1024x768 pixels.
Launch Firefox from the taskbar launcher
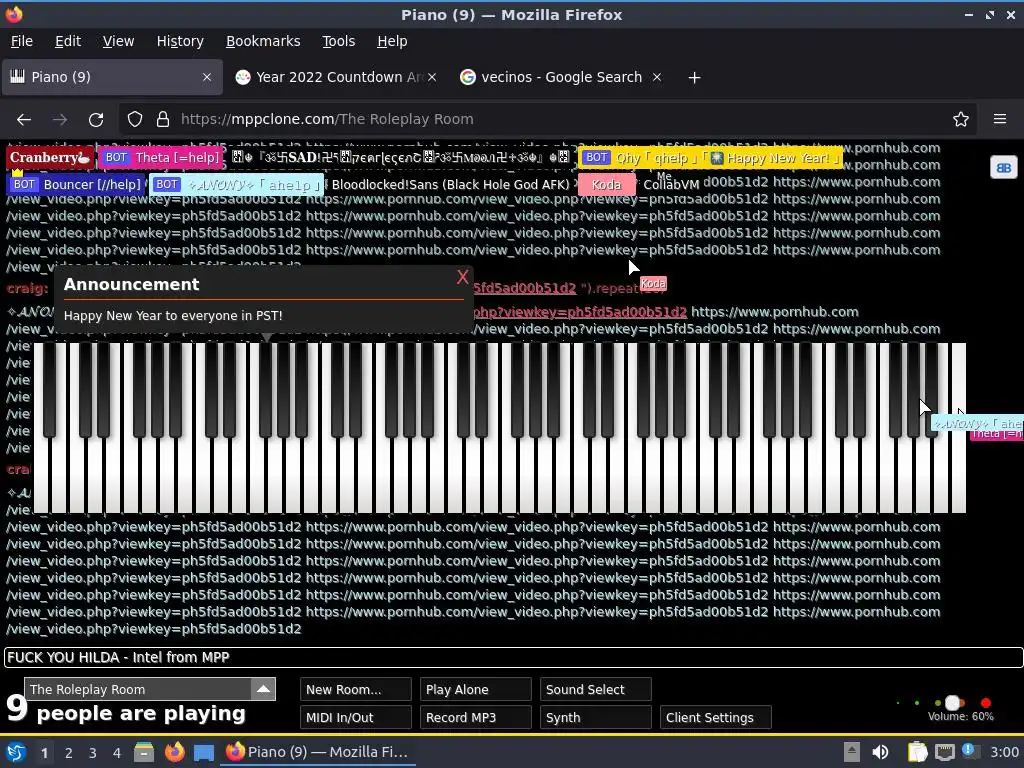click(x=174, y=752)
